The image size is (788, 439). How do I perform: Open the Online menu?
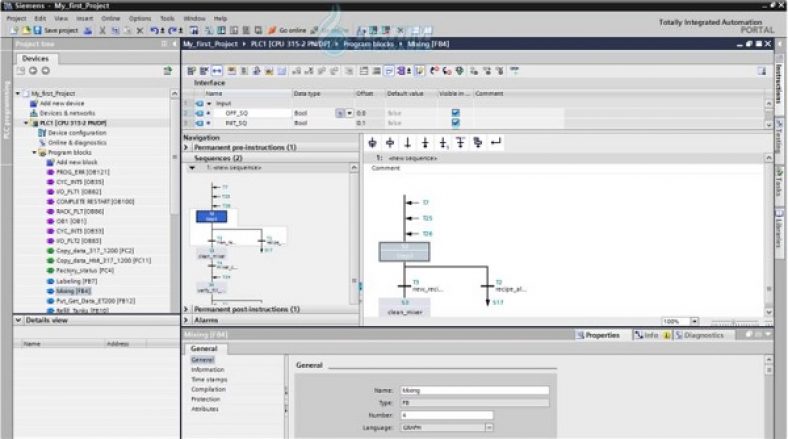111,18
